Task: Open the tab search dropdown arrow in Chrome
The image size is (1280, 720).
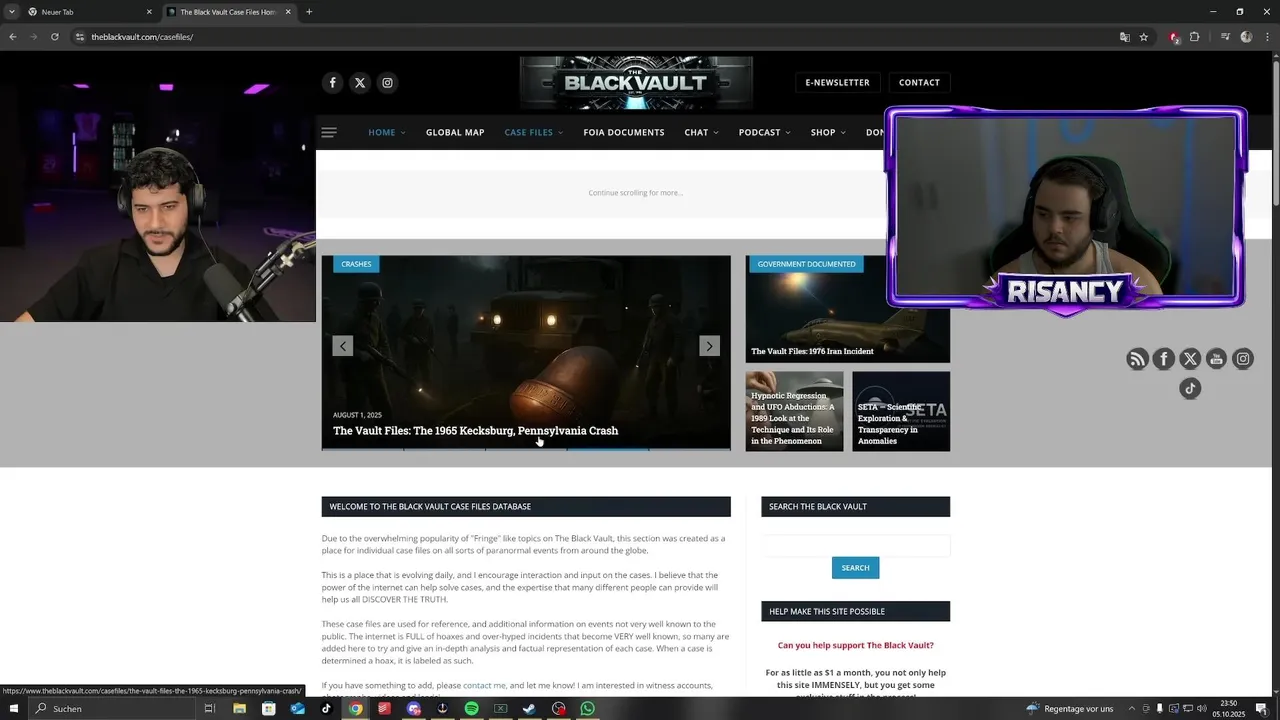Action: (x=12, y=12)
